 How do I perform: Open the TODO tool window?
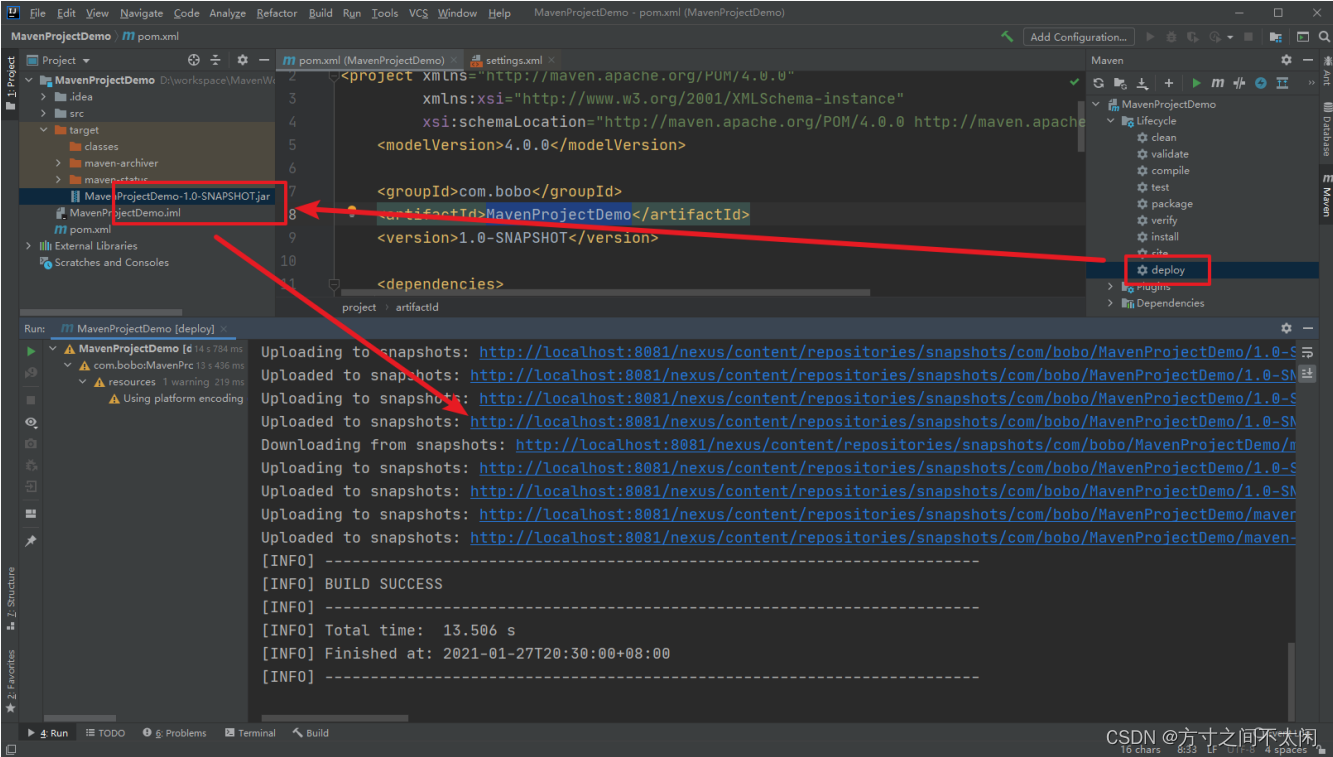106,733
